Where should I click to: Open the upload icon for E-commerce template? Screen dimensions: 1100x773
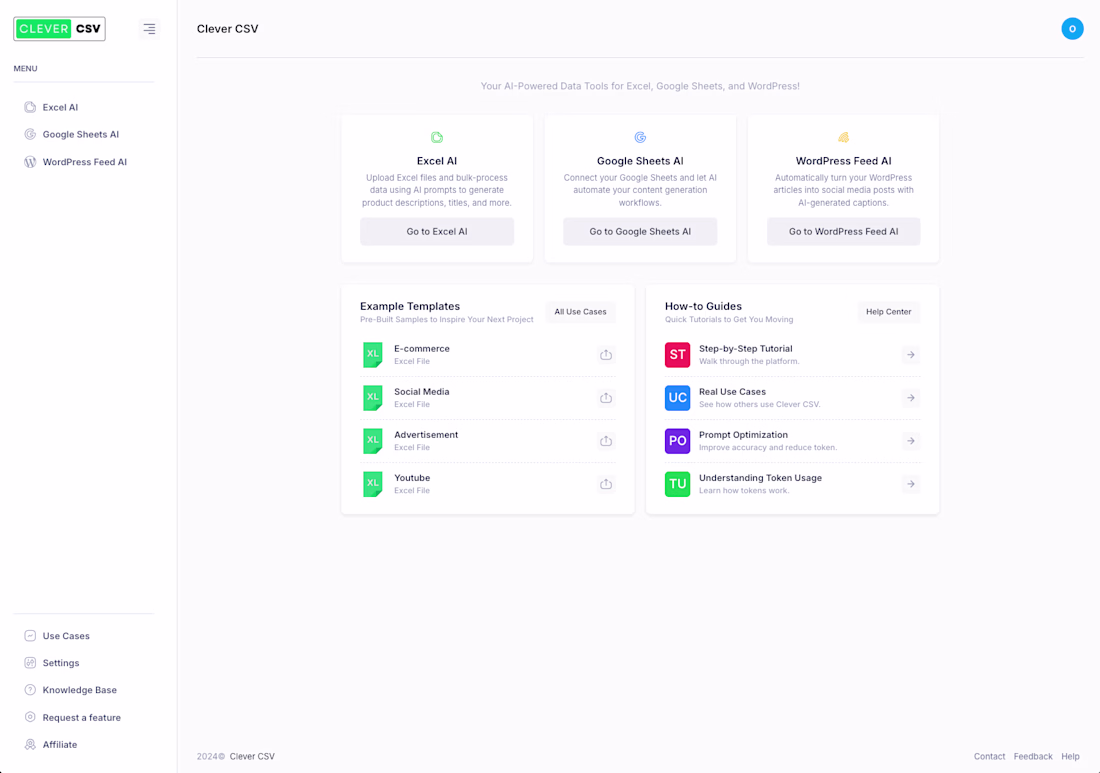click(606, 355)
